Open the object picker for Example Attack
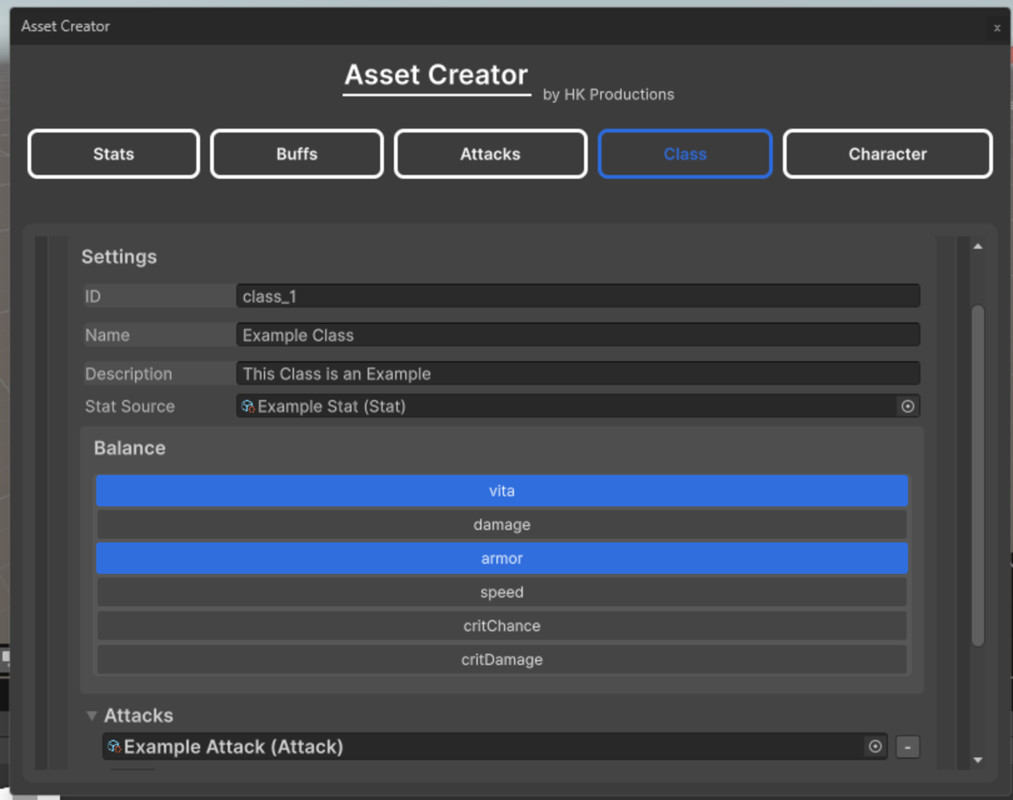 874,746
